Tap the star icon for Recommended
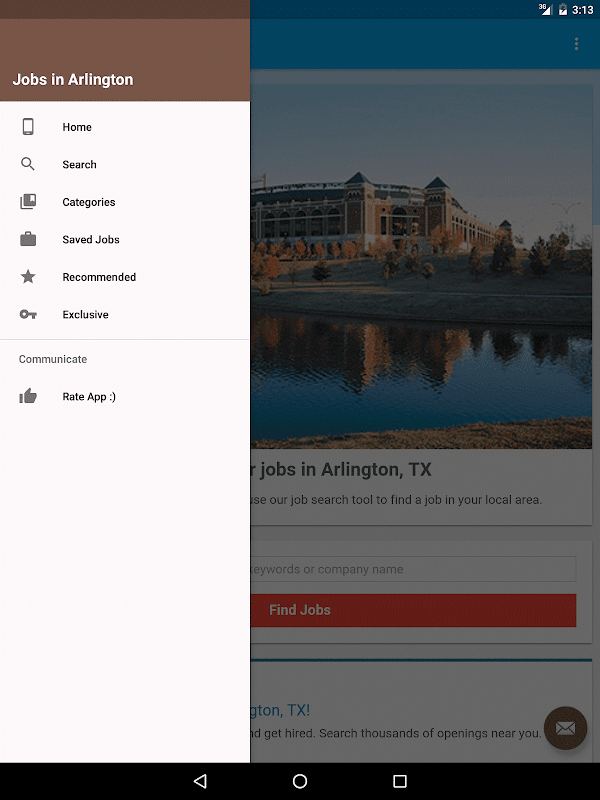 [x=28, y=277]
